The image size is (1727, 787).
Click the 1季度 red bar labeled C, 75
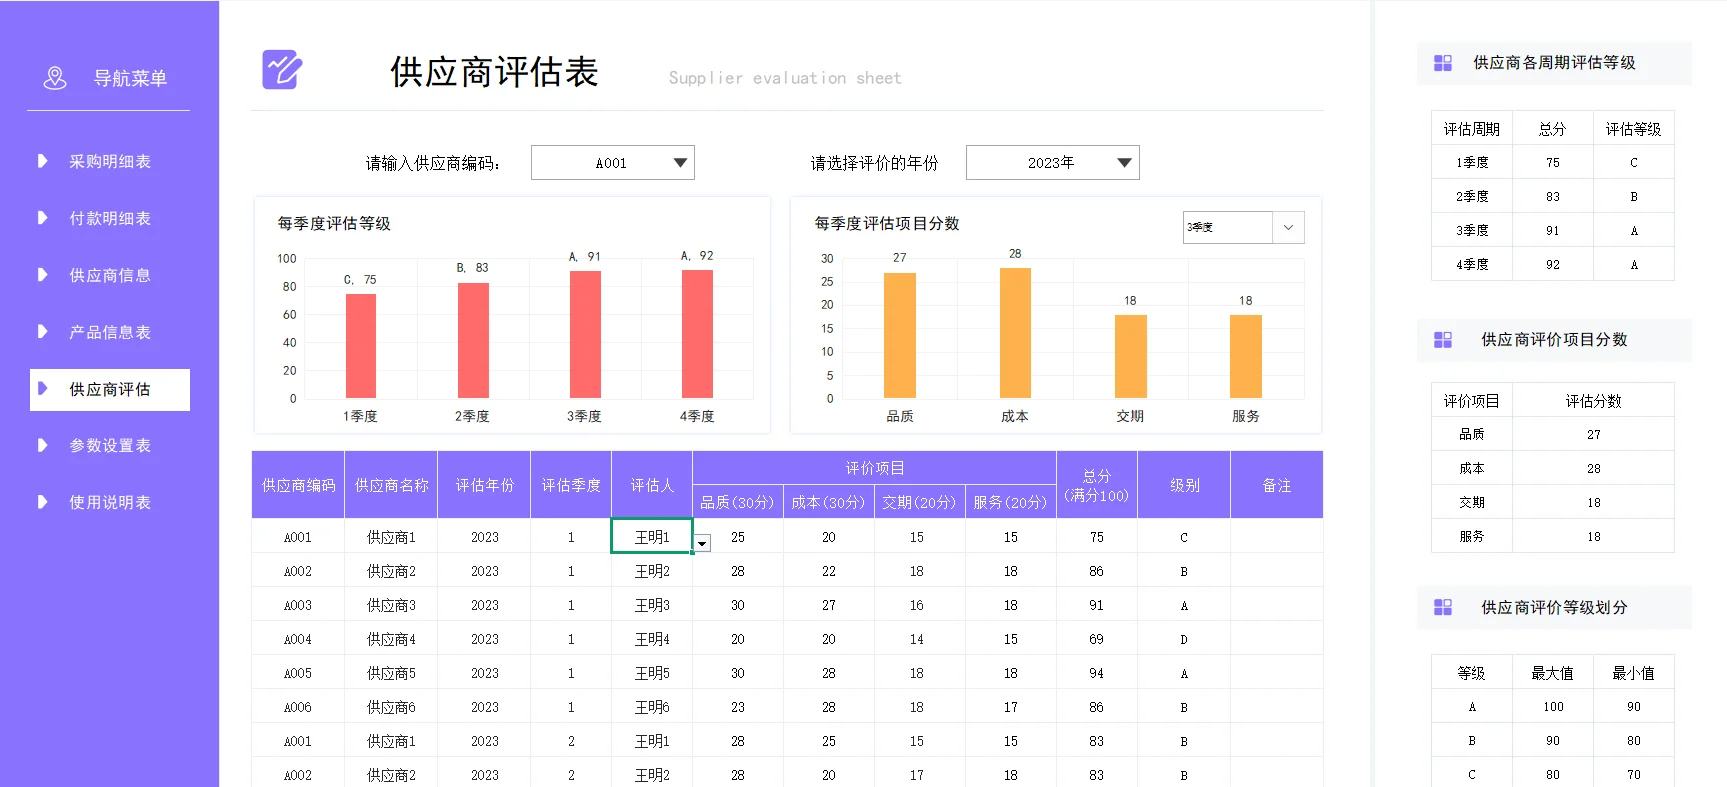(x=361, y=346)
